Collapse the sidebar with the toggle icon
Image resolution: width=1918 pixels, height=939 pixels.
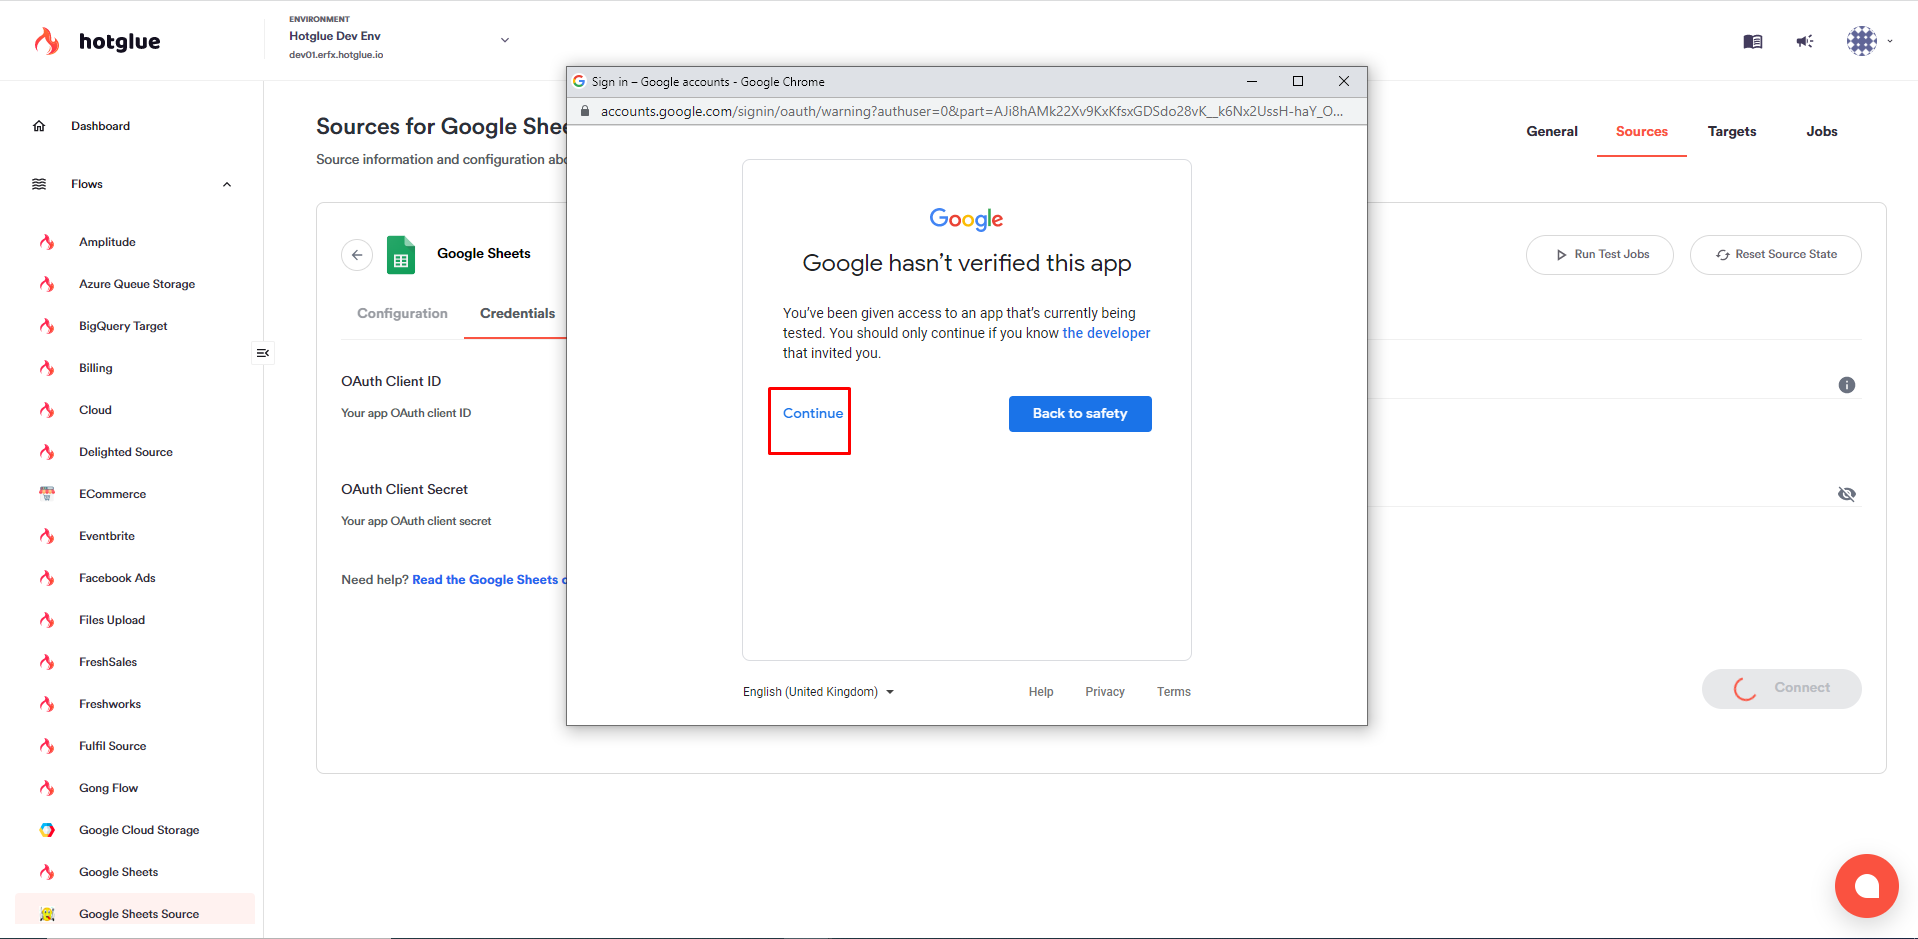[263, 353]
